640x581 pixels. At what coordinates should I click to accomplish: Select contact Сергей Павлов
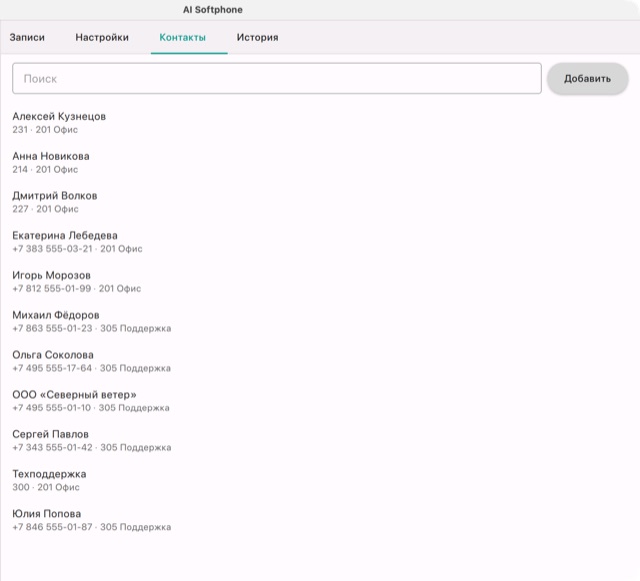tap(51, 434)
